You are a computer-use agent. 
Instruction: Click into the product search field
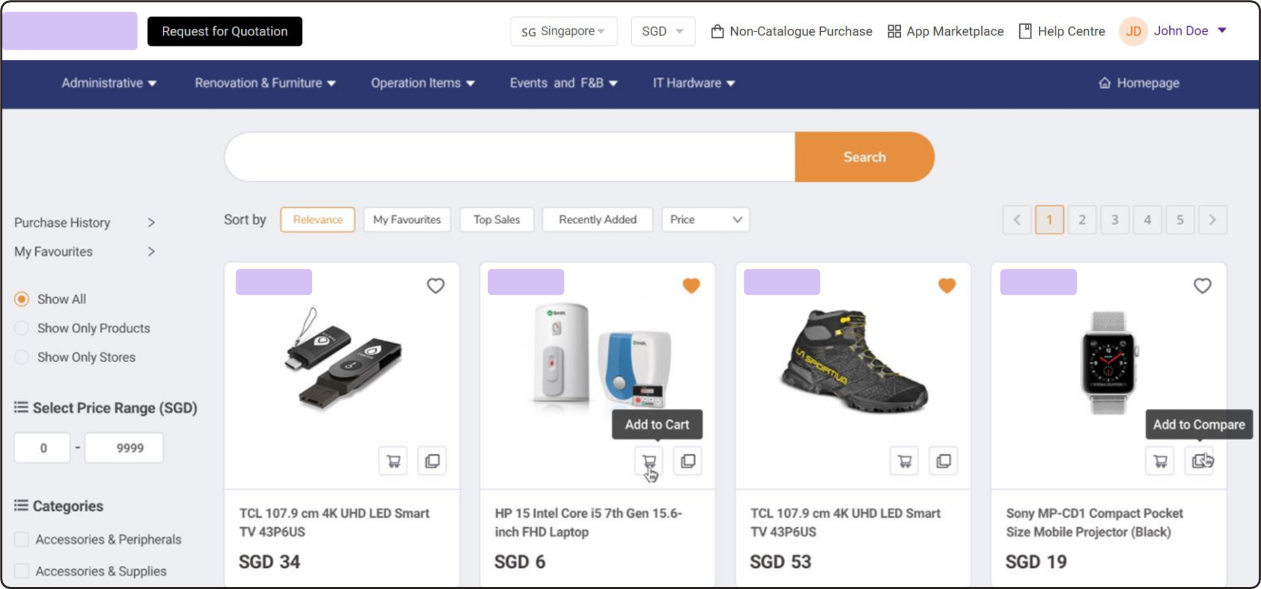[510, 157]
